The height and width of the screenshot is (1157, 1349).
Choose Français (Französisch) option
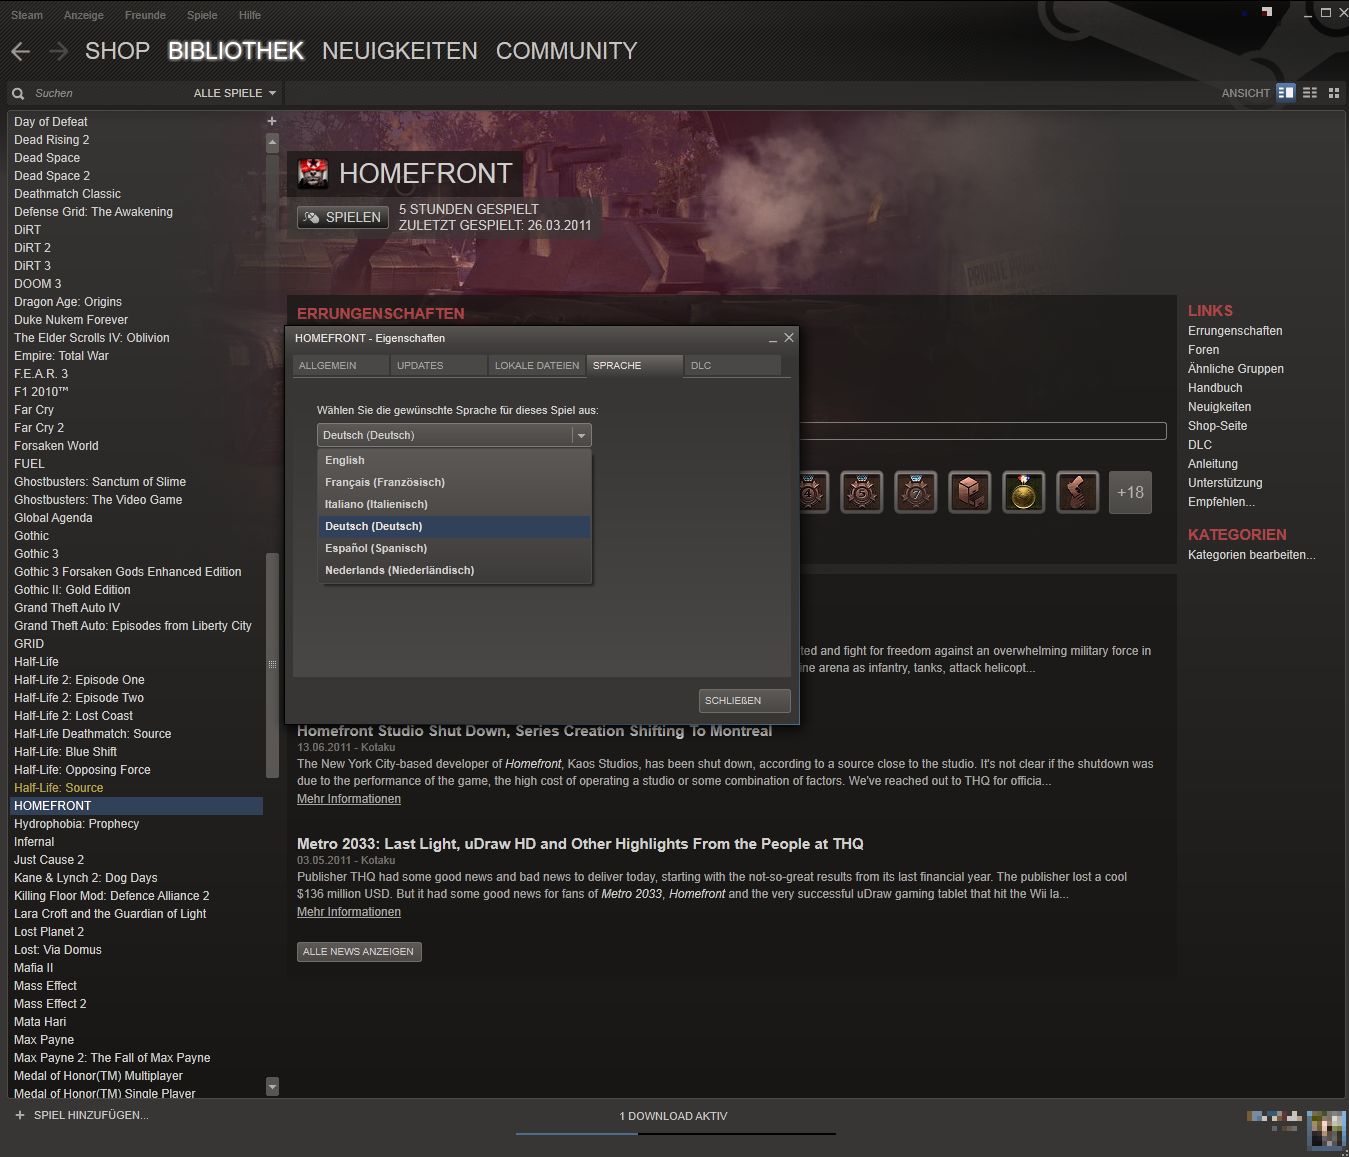(x=454, y=482)
